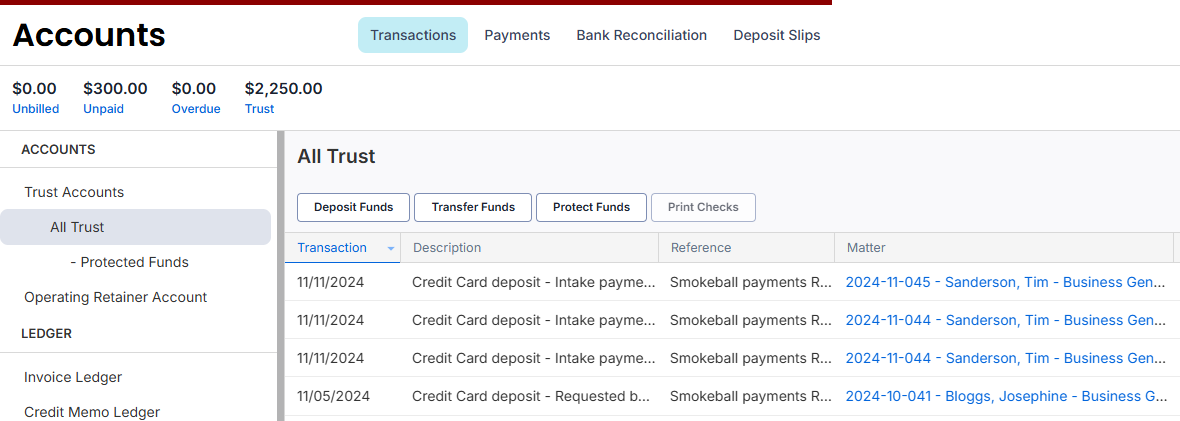Select Operating Retainer Account
Viewport: 1180px width, 421px height.
click(115, 297)
